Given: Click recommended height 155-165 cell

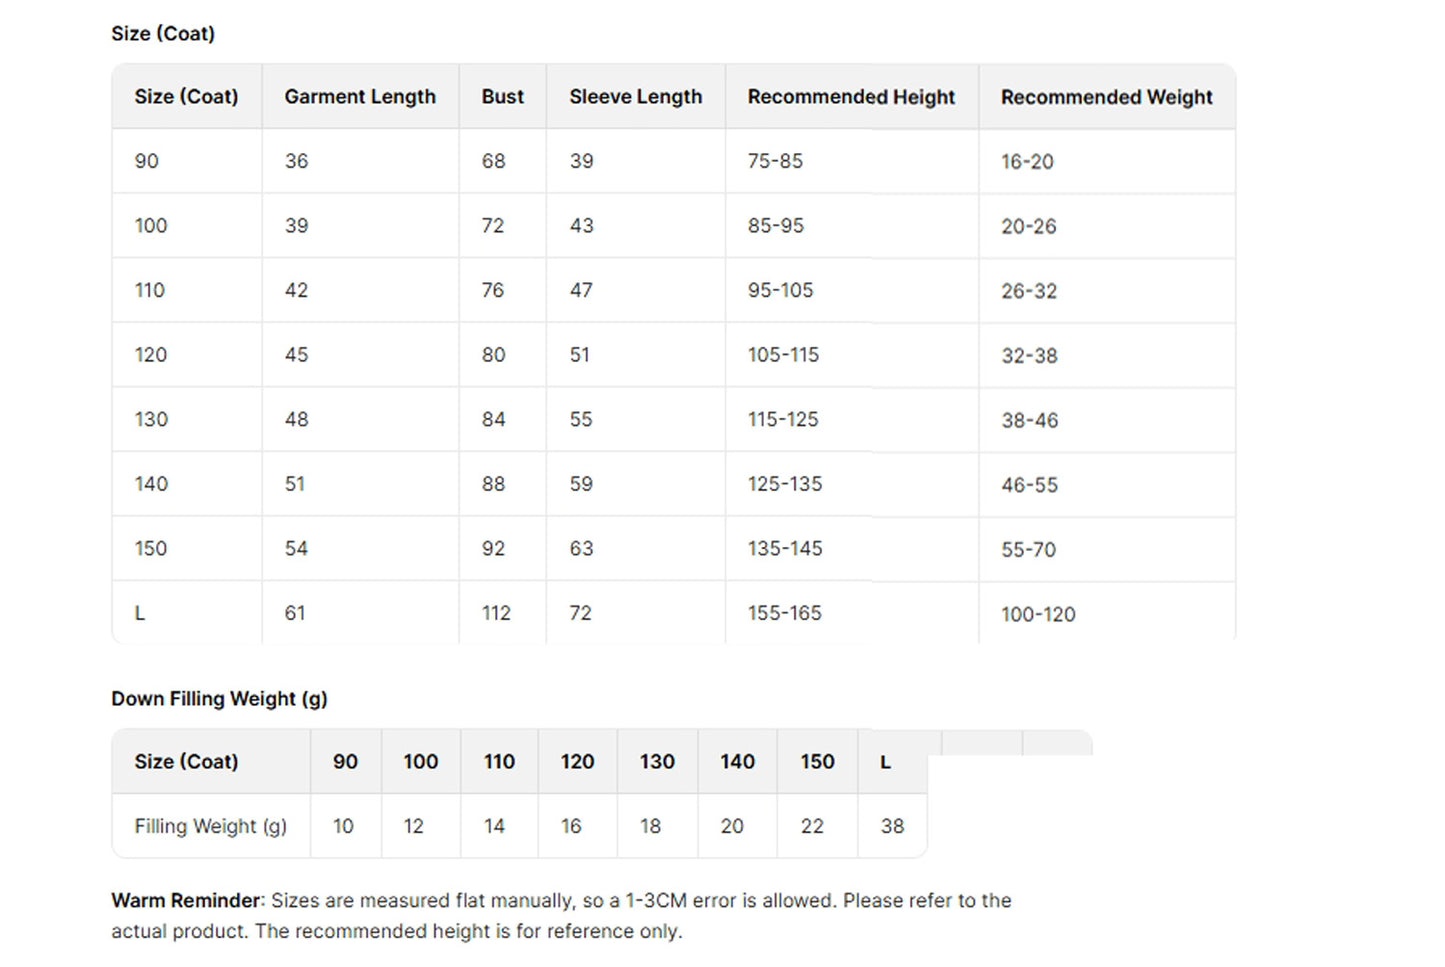Looking at the screenshot, I should [784, 613].
